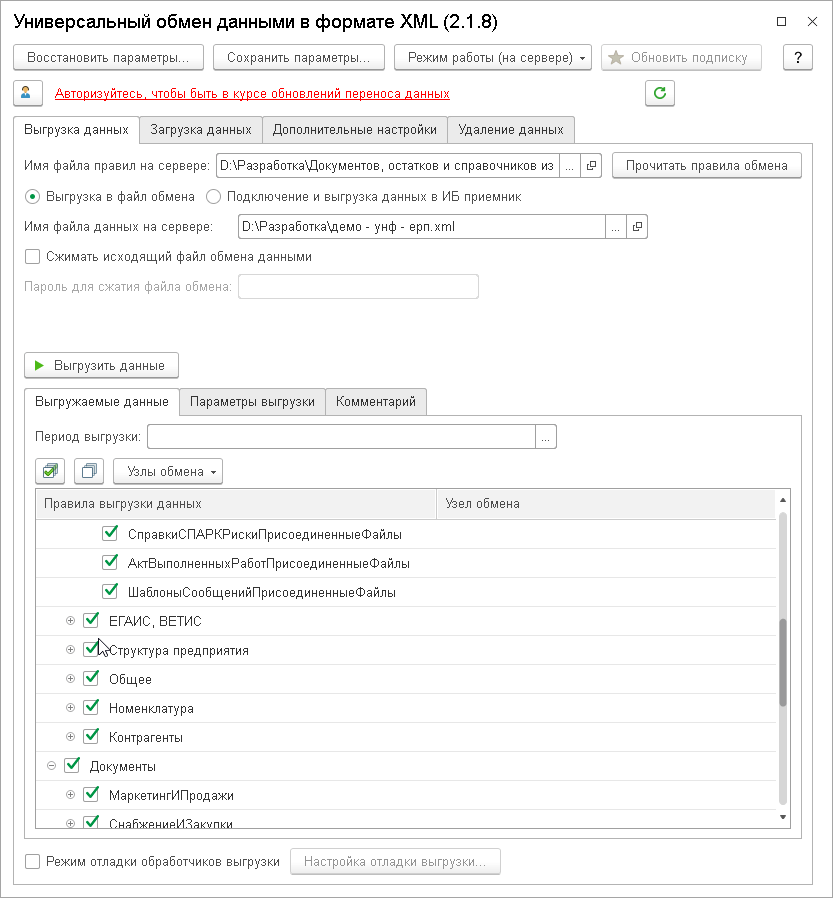Open rules file path in viewer icon
Screen dimensions: 833x898
[x=591, y=166]
